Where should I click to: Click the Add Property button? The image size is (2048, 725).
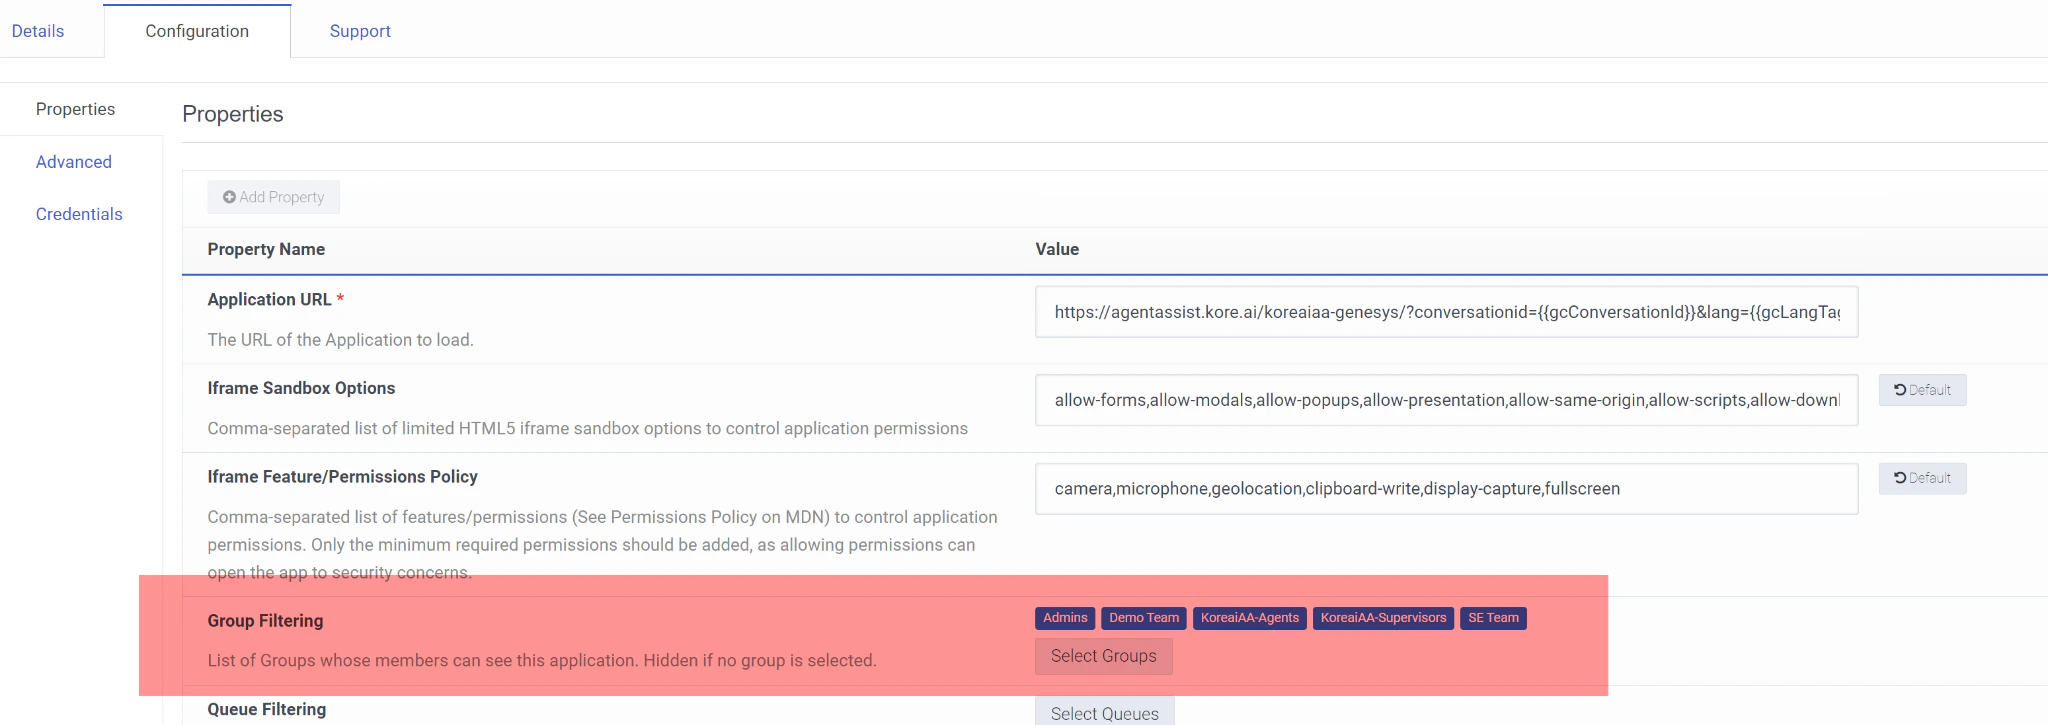point(272,197)
